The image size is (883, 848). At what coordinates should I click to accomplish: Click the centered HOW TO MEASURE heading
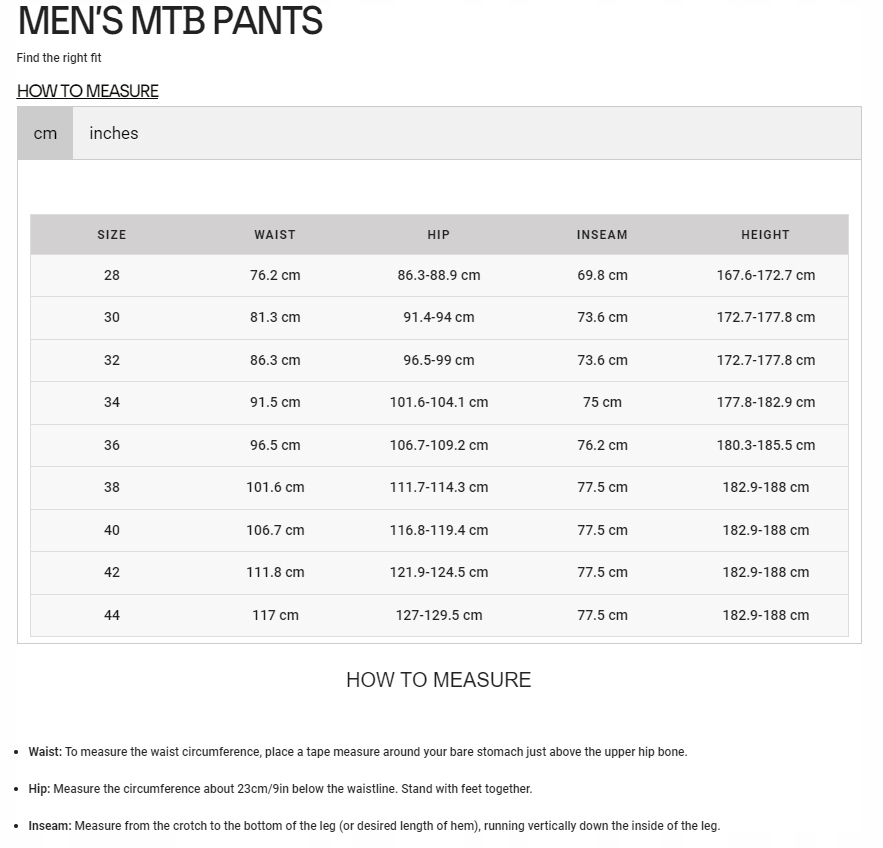438,680
